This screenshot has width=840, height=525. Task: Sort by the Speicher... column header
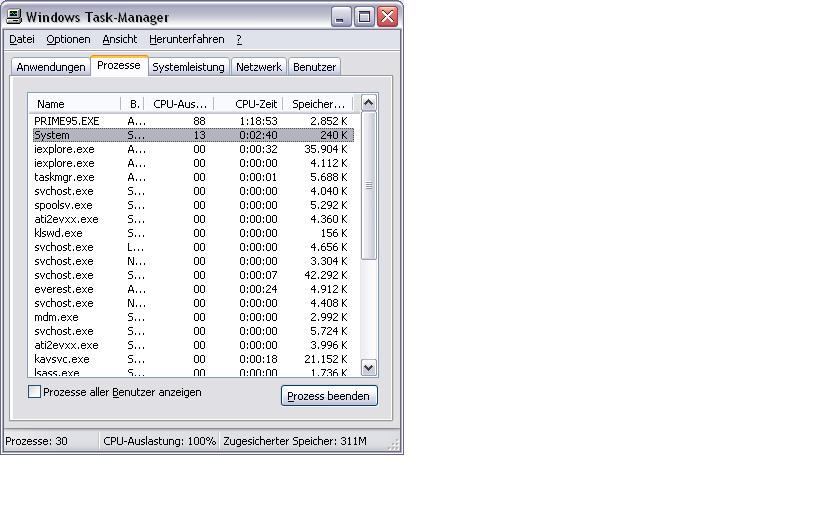(318, 104)
